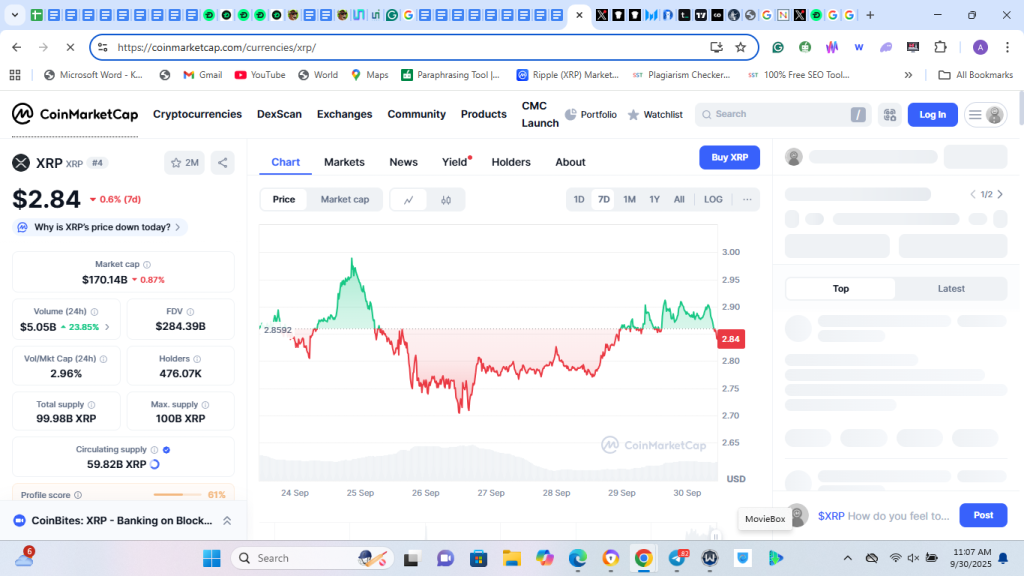The width and height of the screenshot is (1024, 576).
Task: Click the QR code icon beside search
Action: [889, 115]
